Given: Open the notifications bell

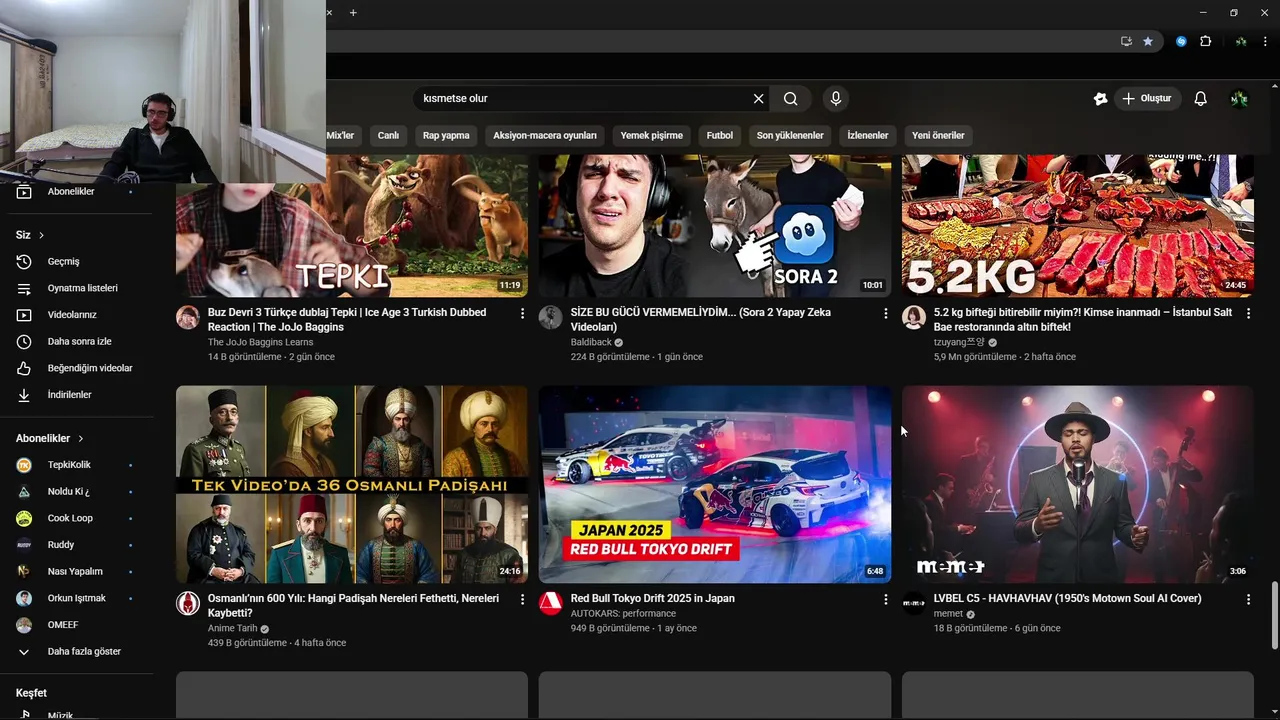Looking at the screenshot, I should click(x=1200, y=98).
